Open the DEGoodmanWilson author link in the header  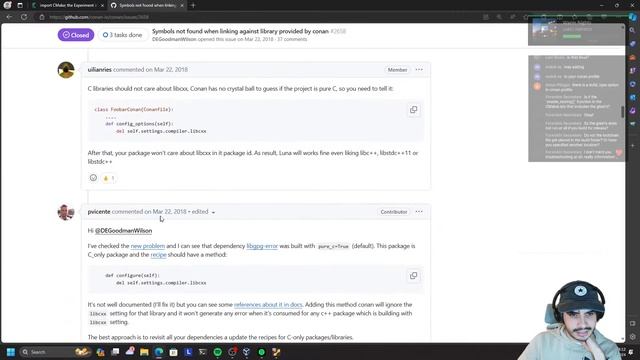174,40
